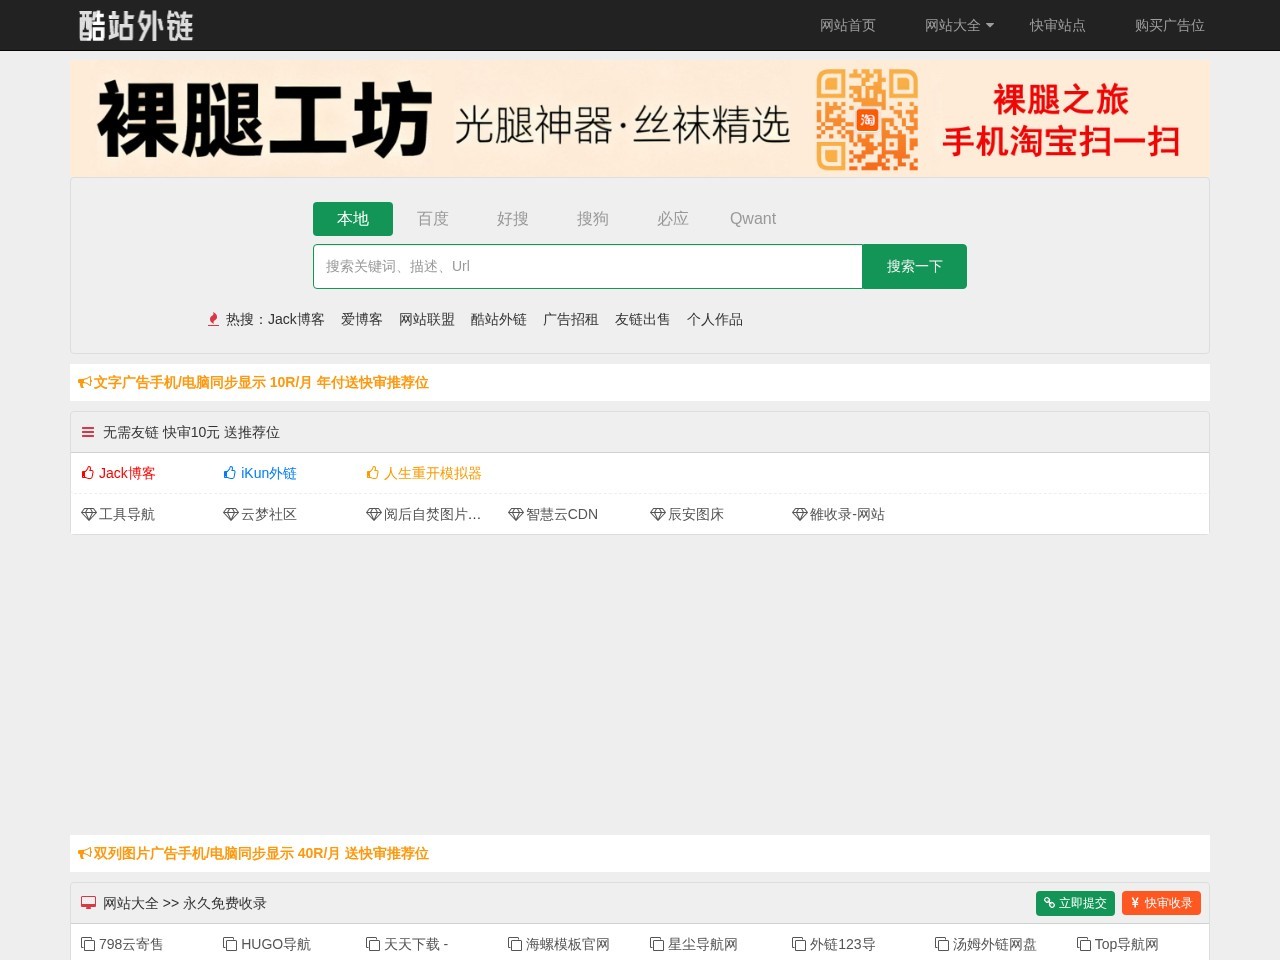This screenshot has width=1280, height=960.
Task: Click the 酷站外链 site logo
Action: [x=135, y=25]
